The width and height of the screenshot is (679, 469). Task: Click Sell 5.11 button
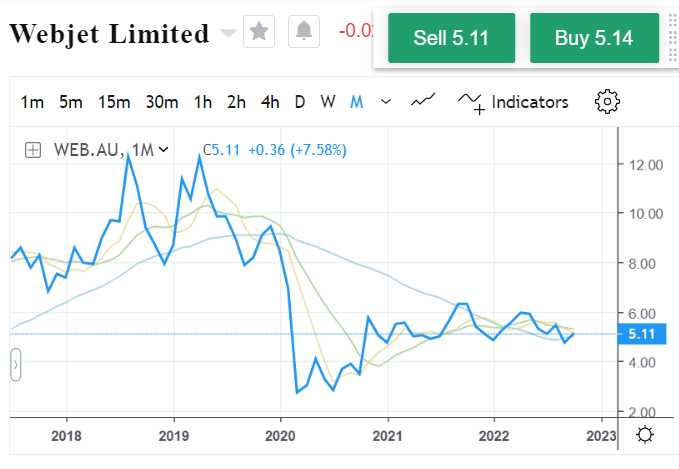[451, 38]
